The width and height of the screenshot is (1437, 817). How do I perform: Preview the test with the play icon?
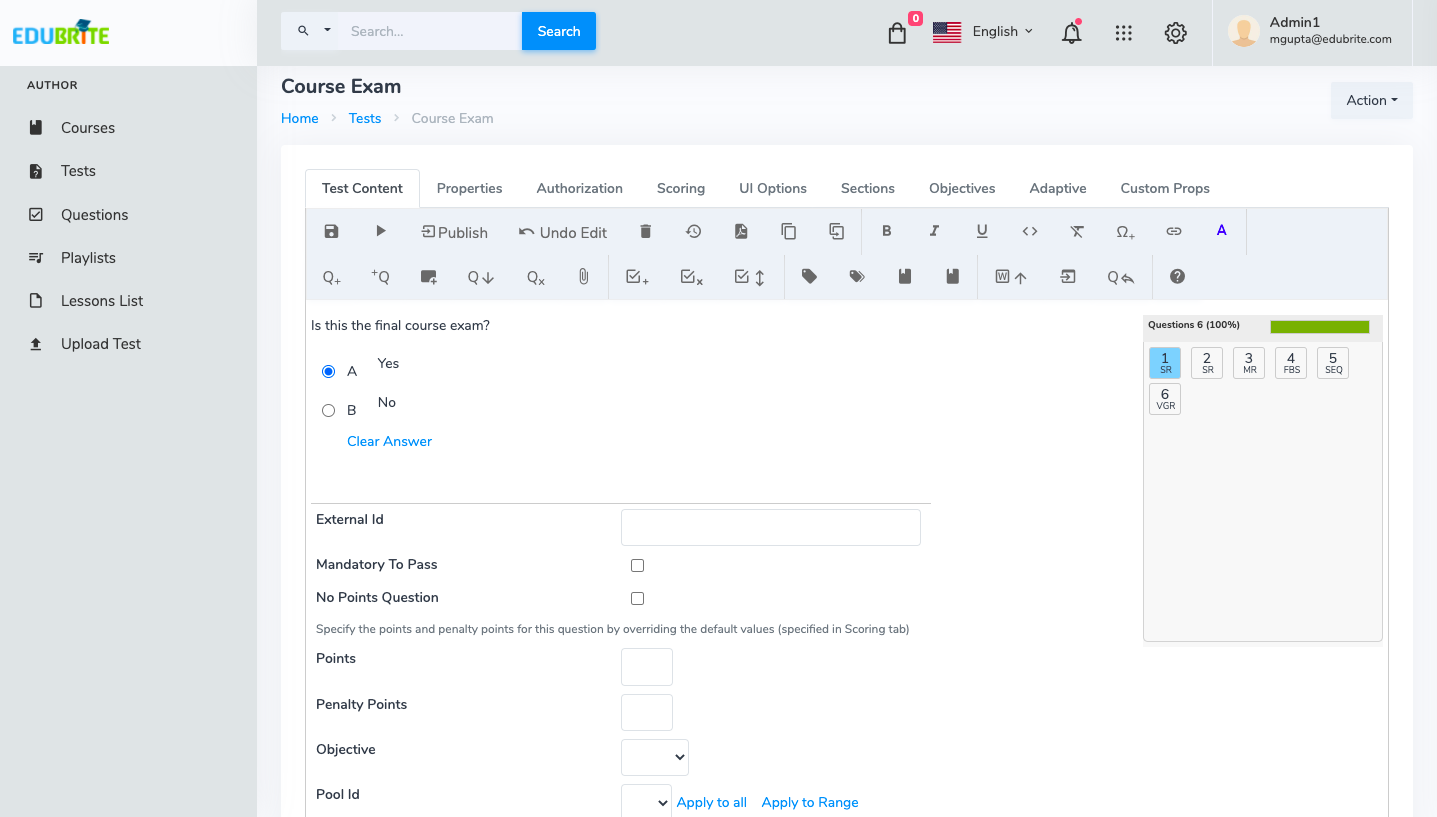tap(381, 231)
